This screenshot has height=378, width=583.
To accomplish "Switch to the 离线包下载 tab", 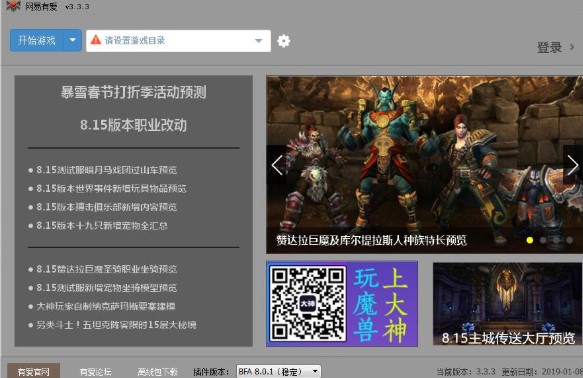I will coord(157,372).
